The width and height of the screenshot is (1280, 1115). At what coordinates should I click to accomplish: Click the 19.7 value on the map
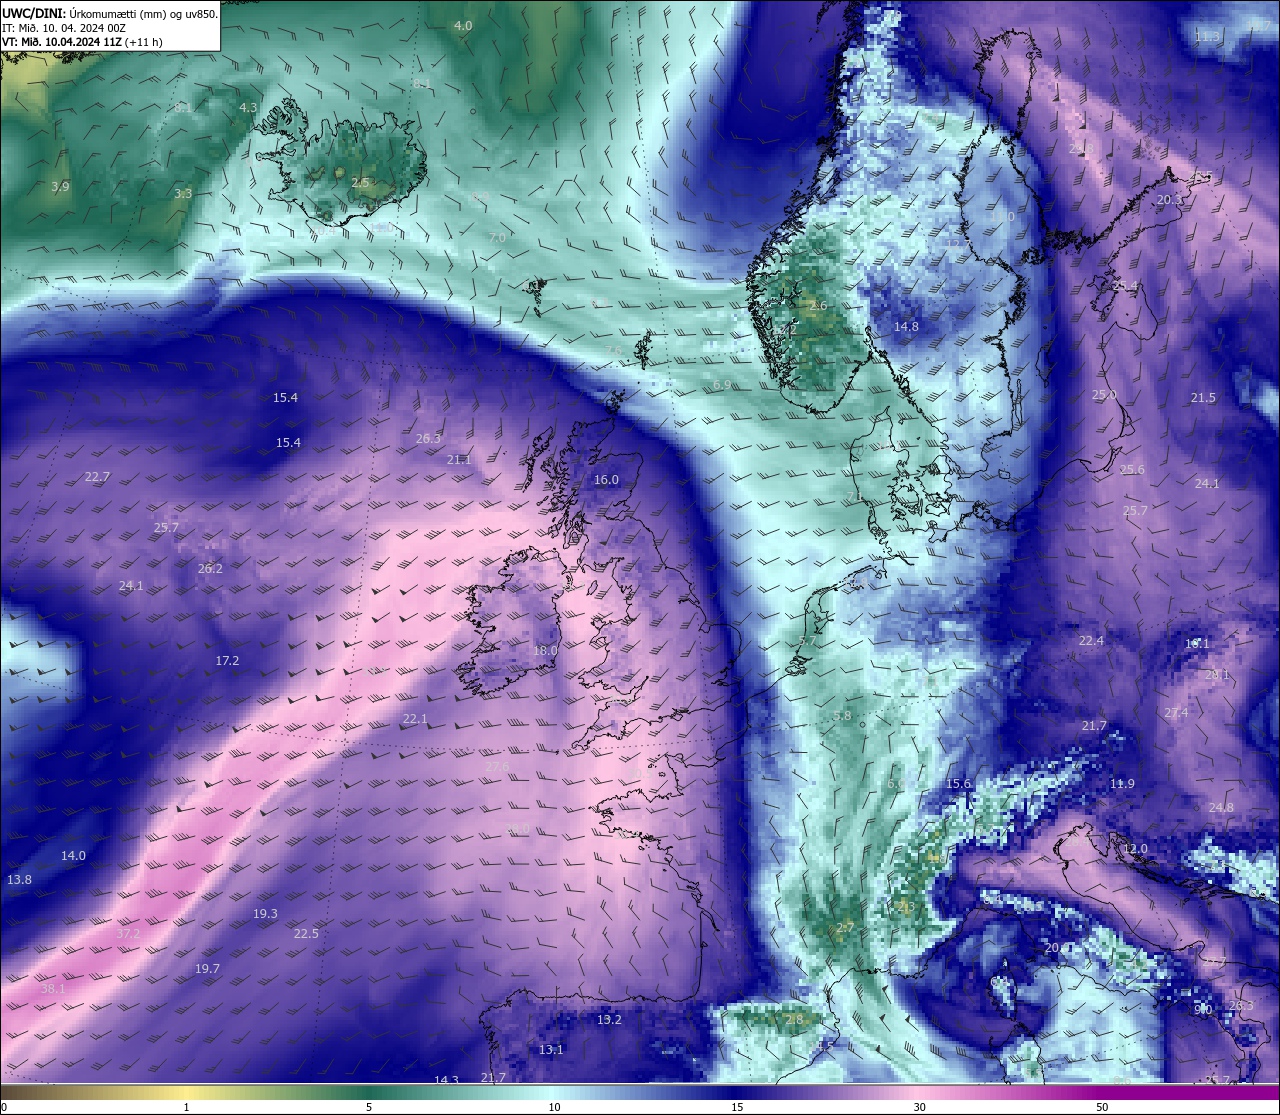pos(207,969)
